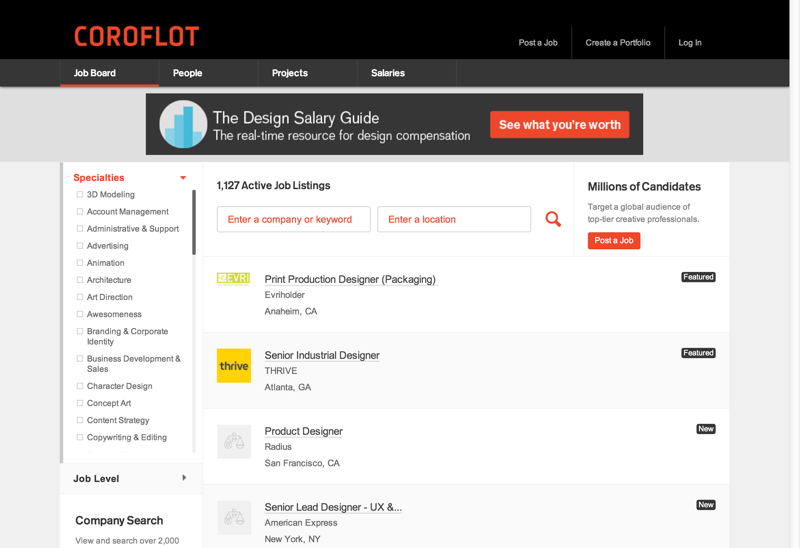Image resolution: width=800 pixels, height=548 pixels.
Task: Open Senior Lead Designer - UX listing
Action: 333,507
